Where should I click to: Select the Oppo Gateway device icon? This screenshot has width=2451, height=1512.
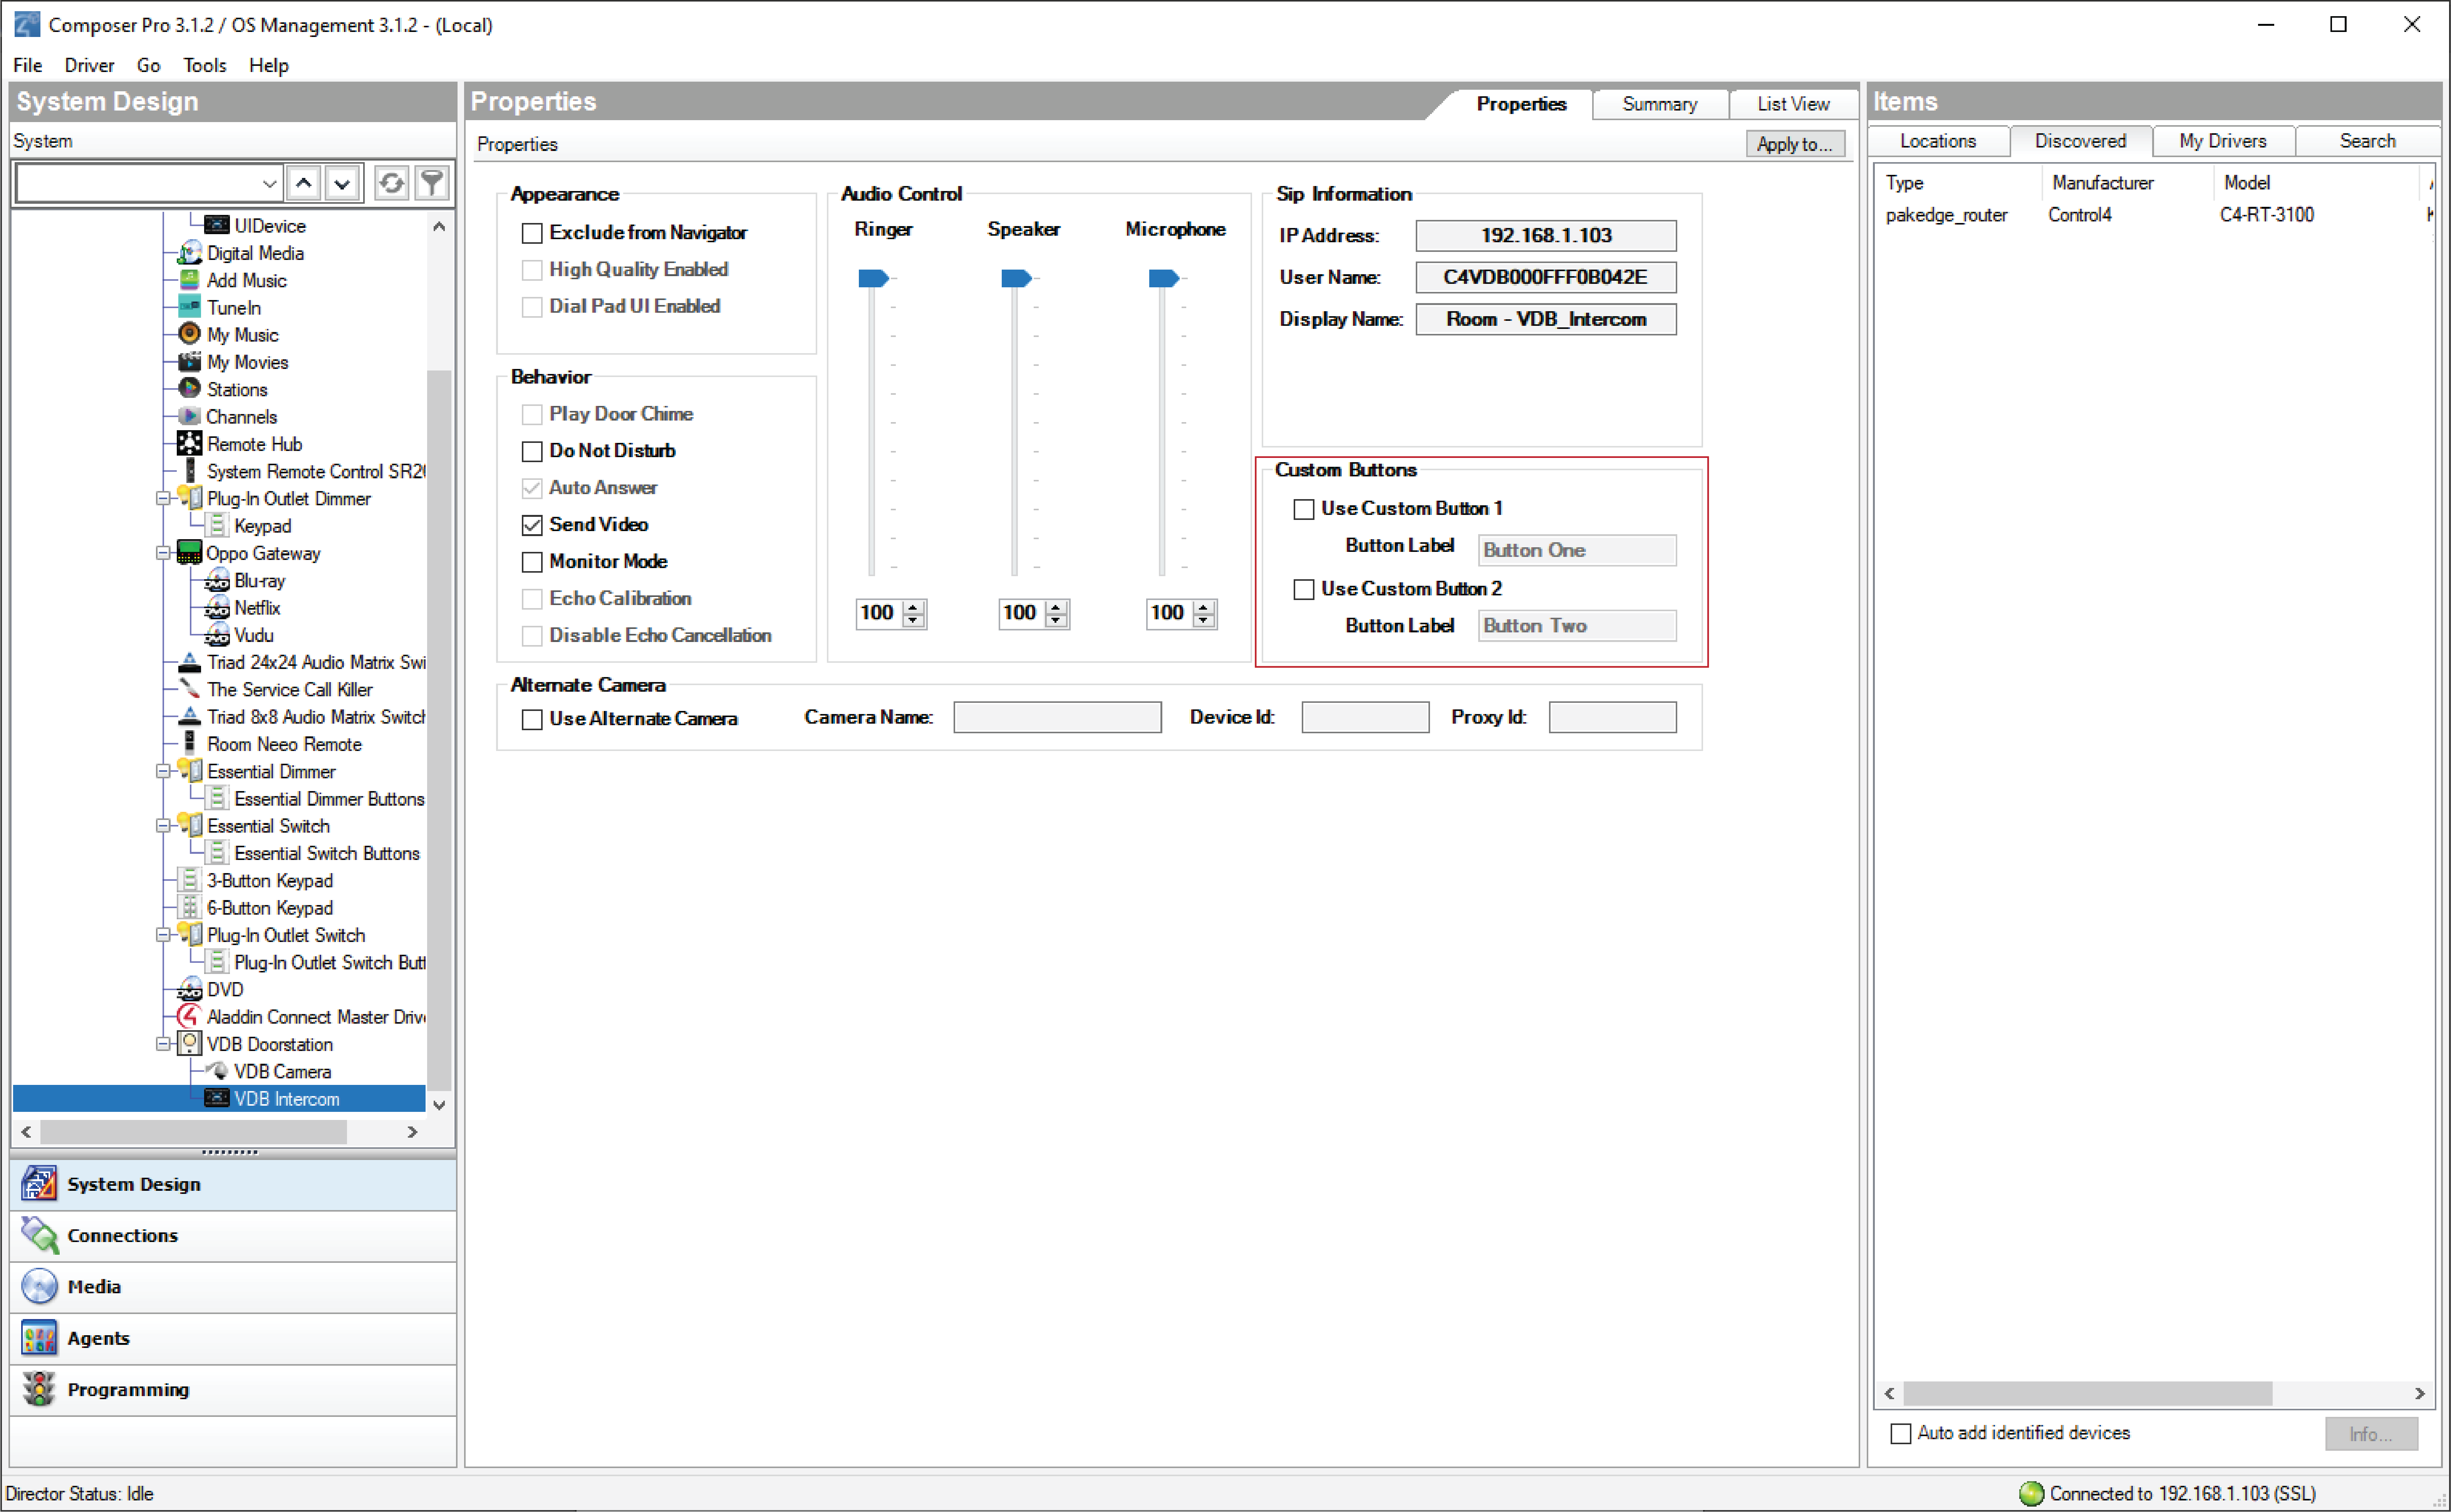pyautogui.click(x=189, y=552)
